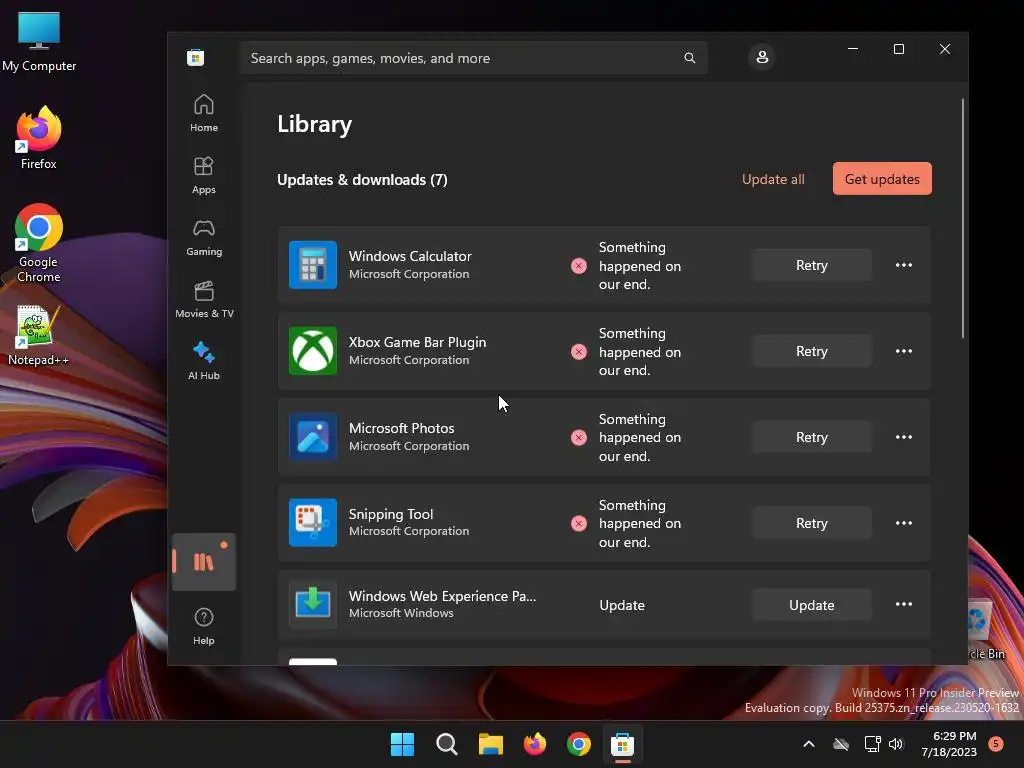This screenshot has height=768, width=1024.
Task: Go to the Gaming section
Action: tap(204, 238)
